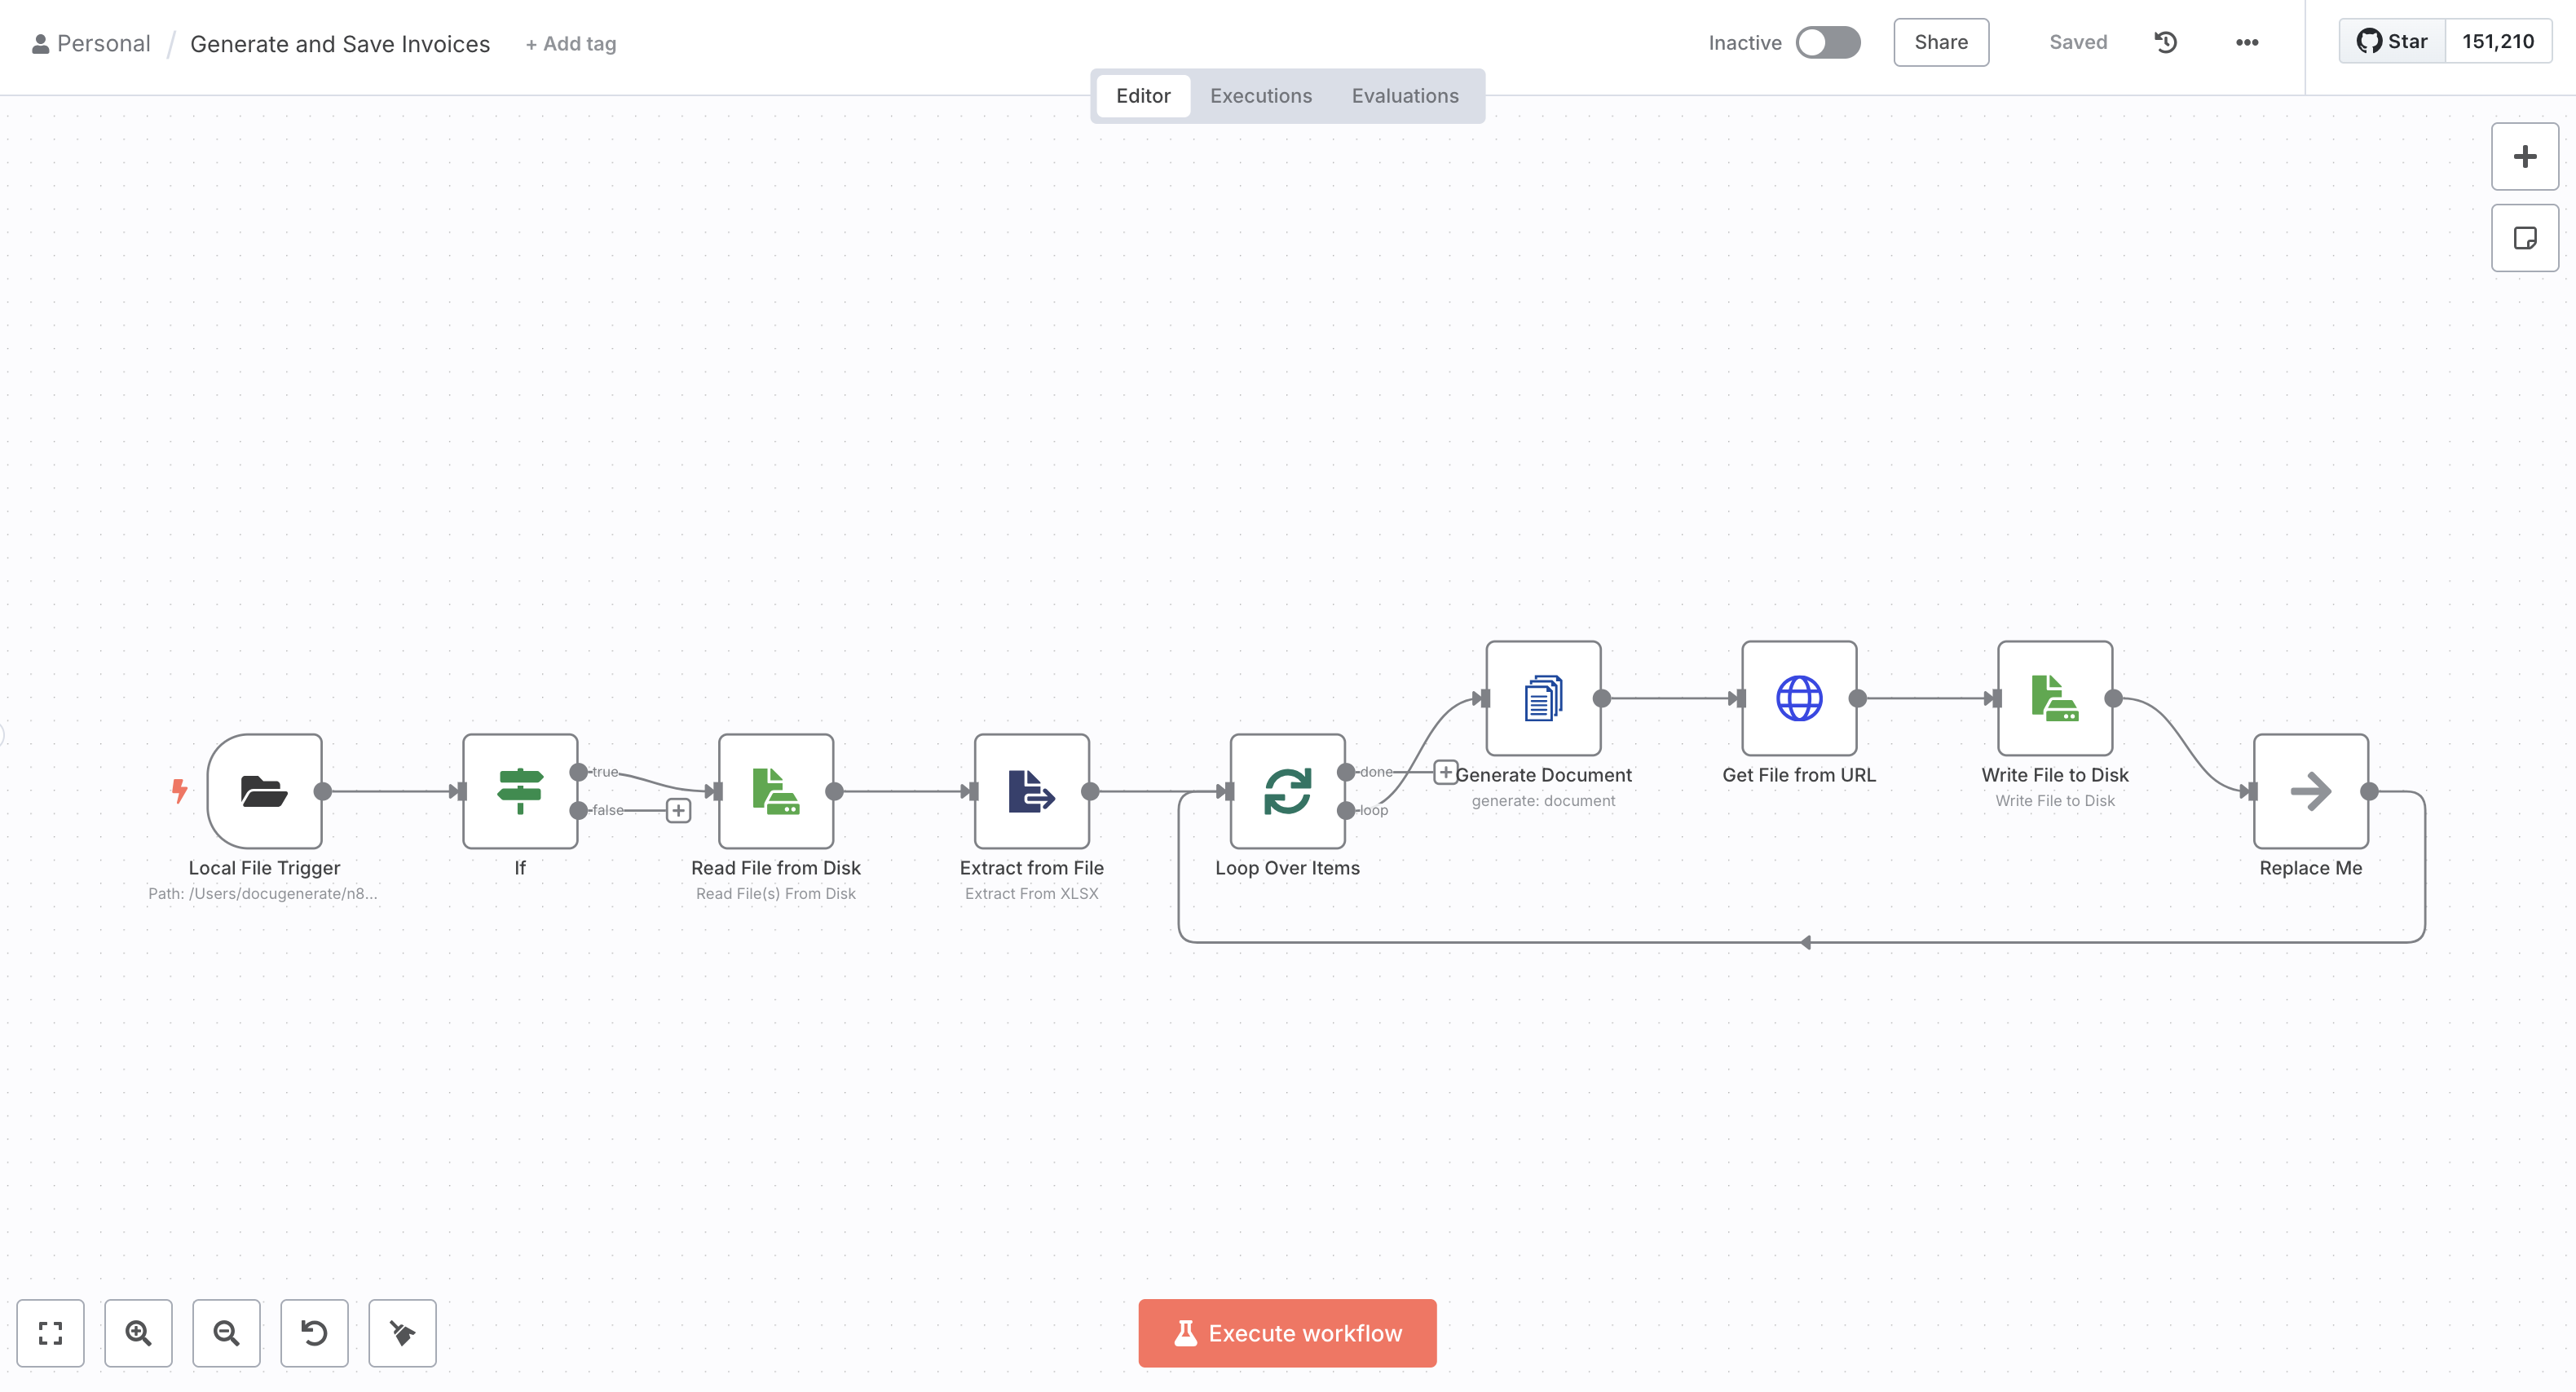Click the Add tag field
Image resolution: width=2576 pixels, height=1392 pixels.
click(x=571, y=44)
